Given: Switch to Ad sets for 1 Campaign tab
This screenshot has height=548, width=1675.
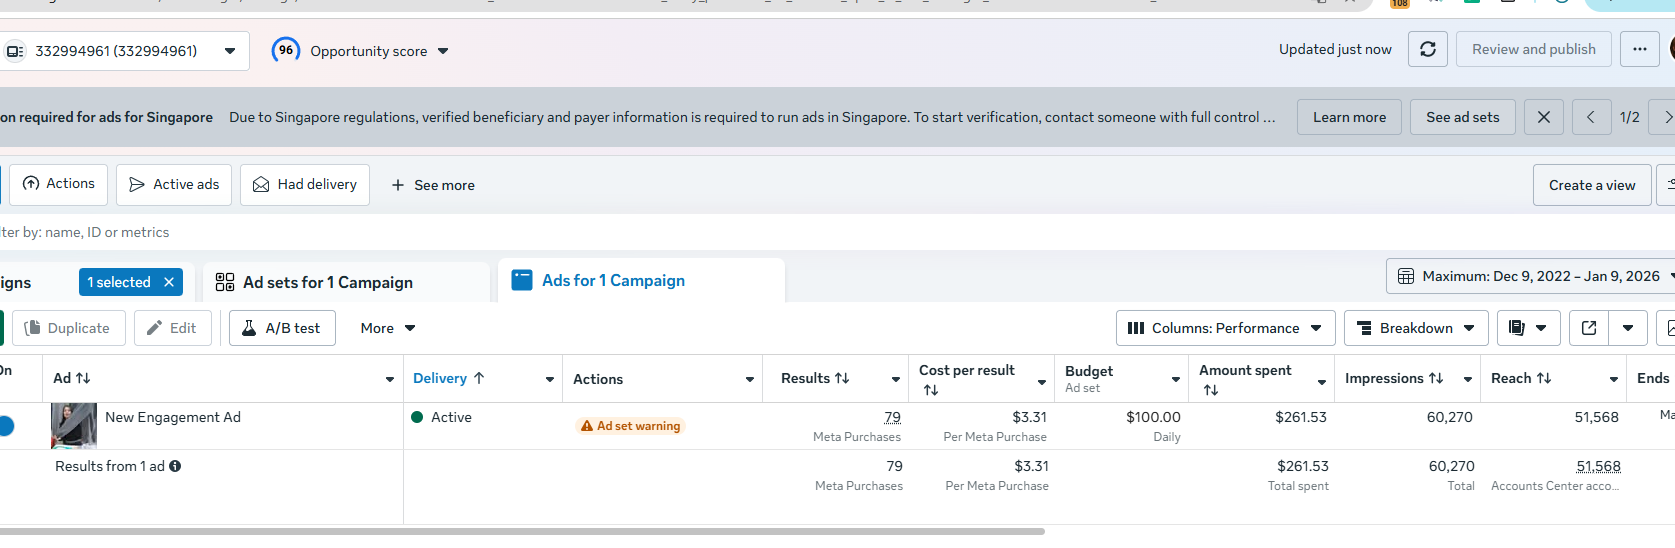Looking at the screenshot, I should click(328, 282).
